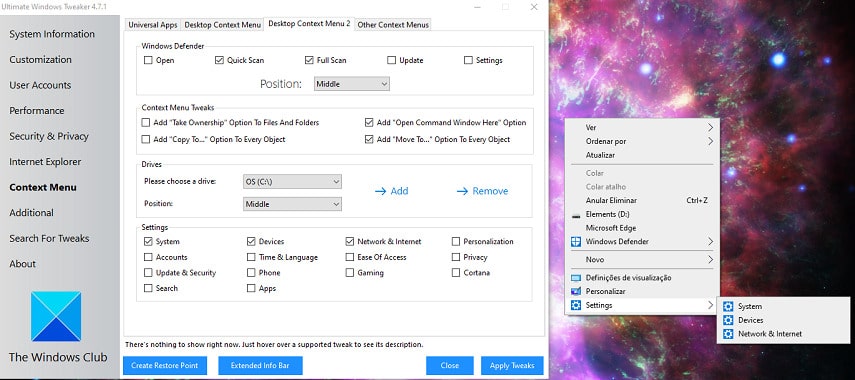Click the Devices submenu gear icon
Image resolution: width=855 pixels, height=380 pixels.
click(728, 320)
